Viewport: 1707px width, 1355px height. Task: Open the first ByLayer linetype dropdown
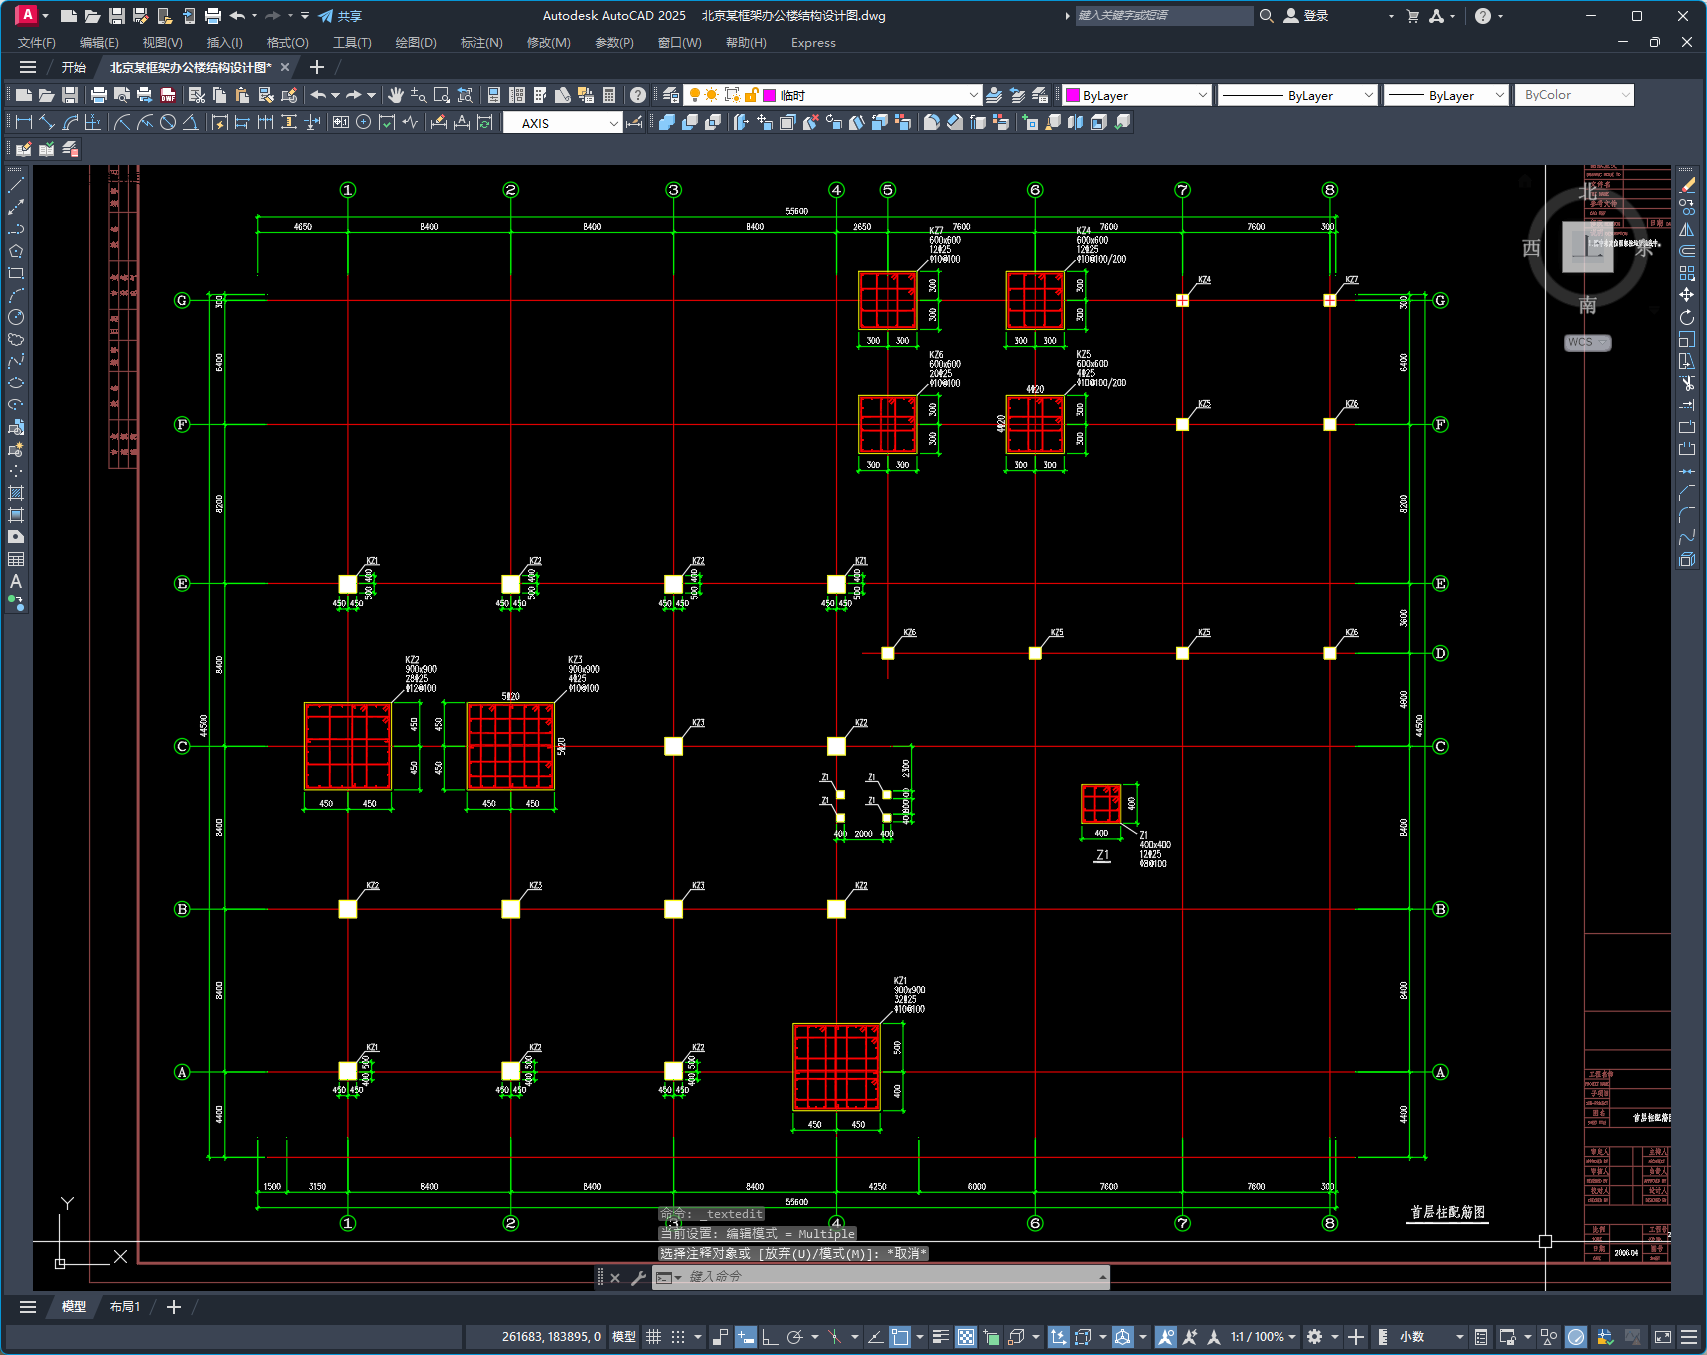[x=1298, y=95]
